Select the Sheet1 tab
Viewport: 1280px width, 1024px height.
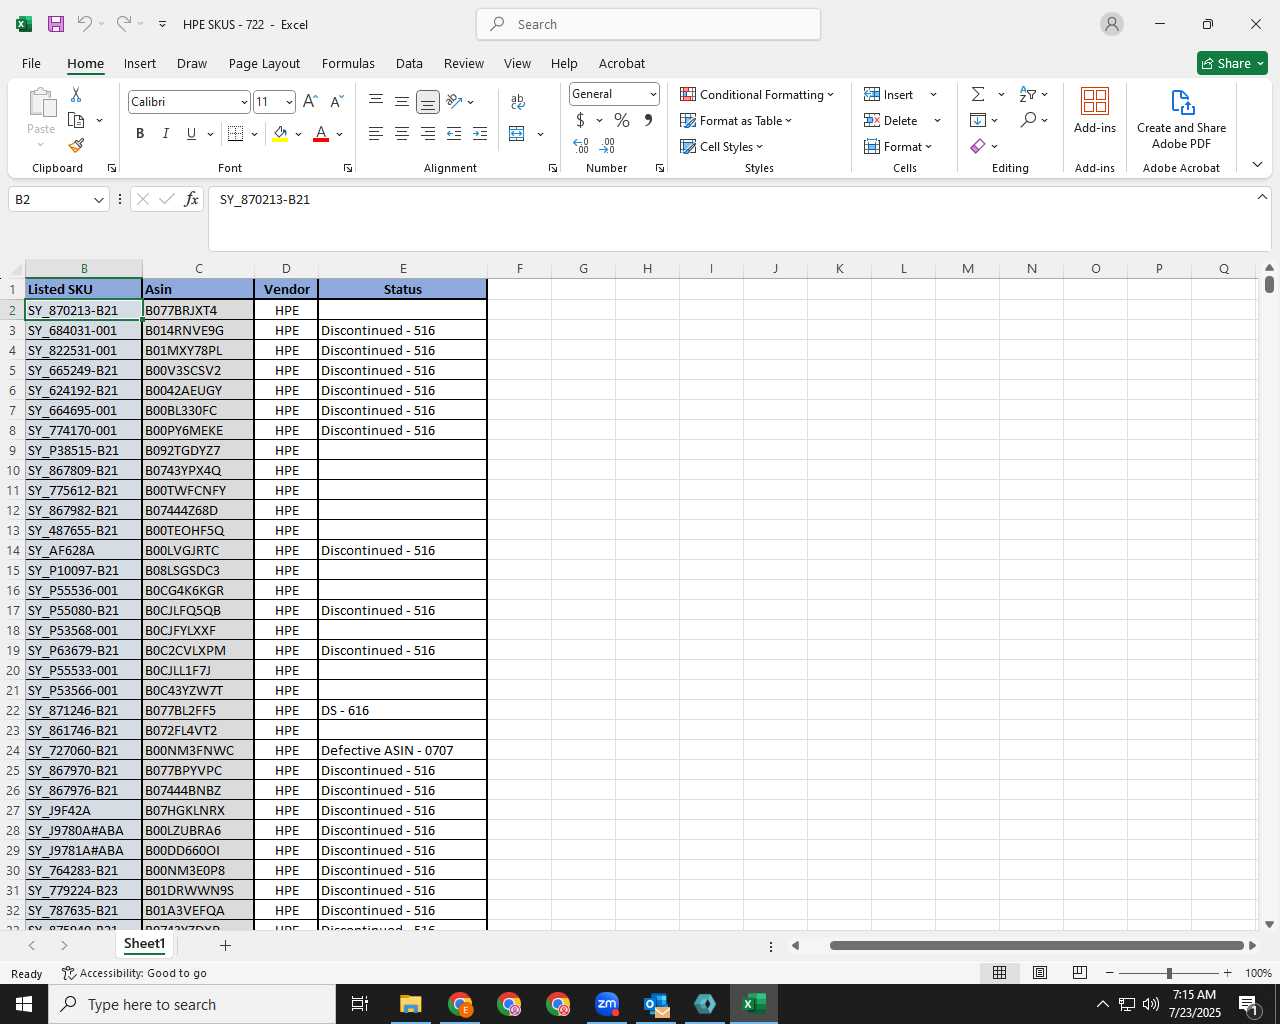click(x=144, y=944)
